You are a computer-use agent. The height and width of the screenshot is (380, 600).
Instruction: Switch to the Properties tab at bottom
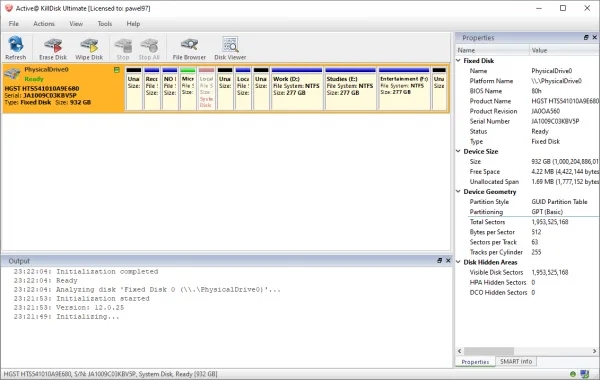tap(475, 362)
